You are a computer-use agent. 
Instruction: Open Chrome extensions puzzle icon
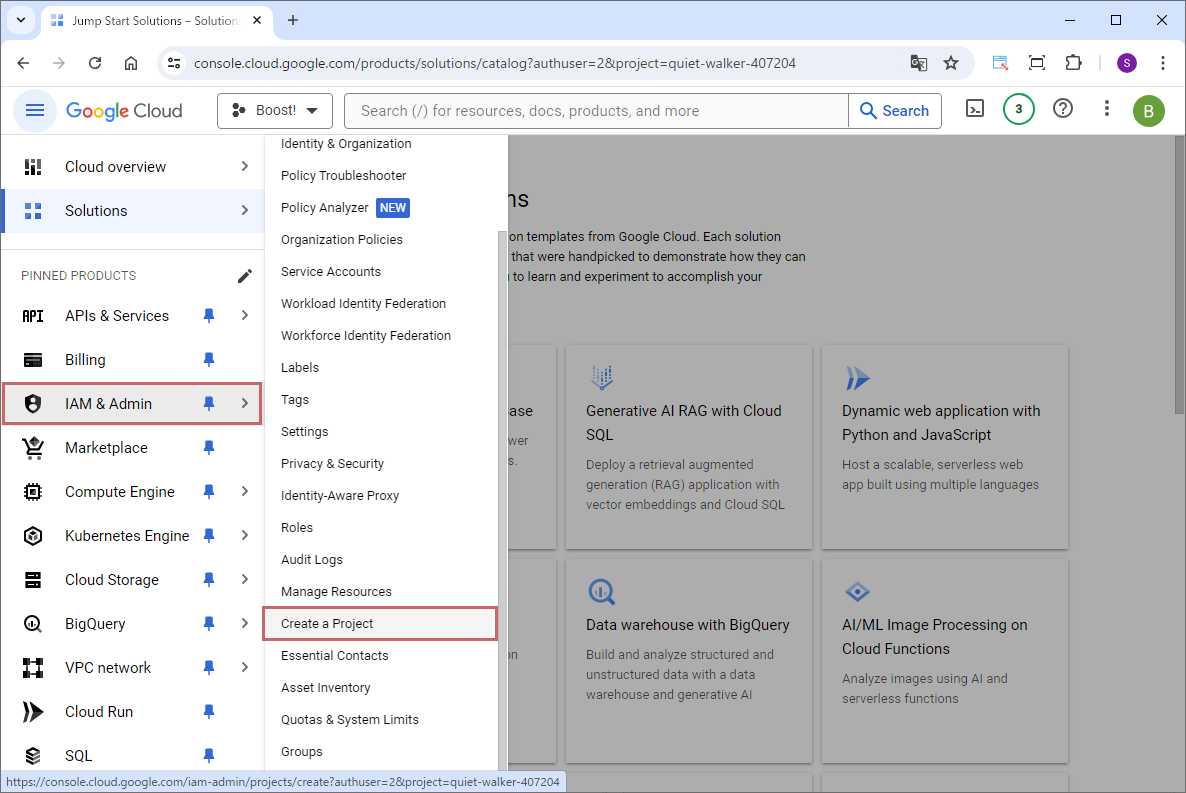1073,63
